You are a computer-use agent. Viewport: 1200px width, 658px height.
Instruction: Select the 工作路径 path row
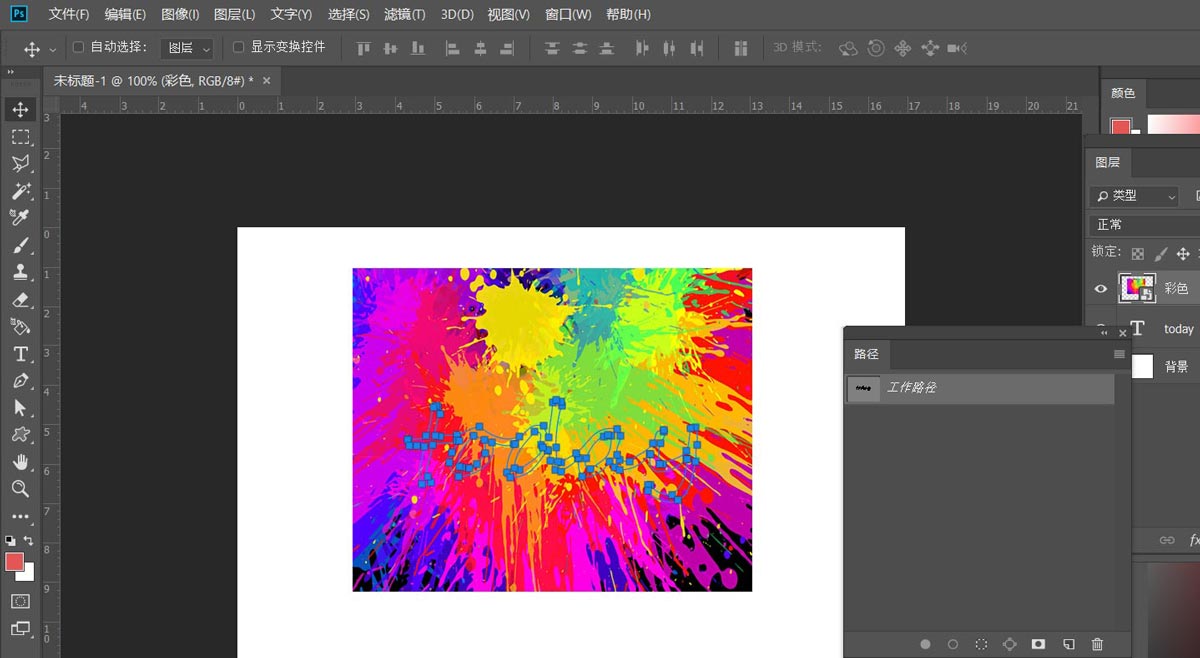click(x=979, y=388)
